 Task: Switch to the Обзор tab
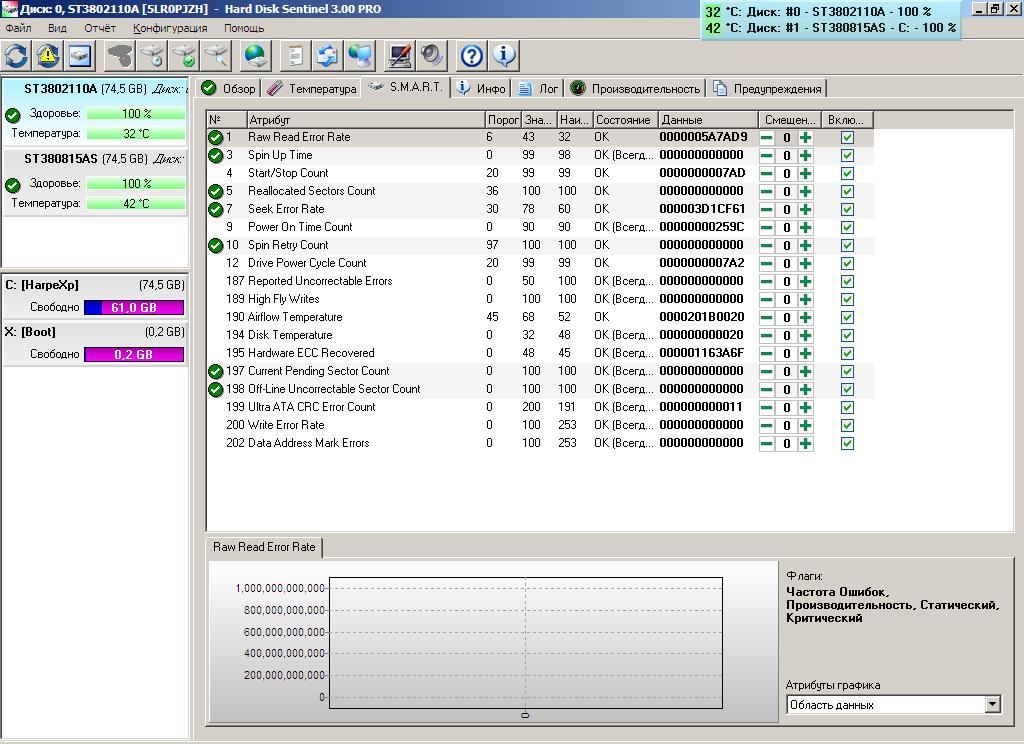click(x=229, y=88)
